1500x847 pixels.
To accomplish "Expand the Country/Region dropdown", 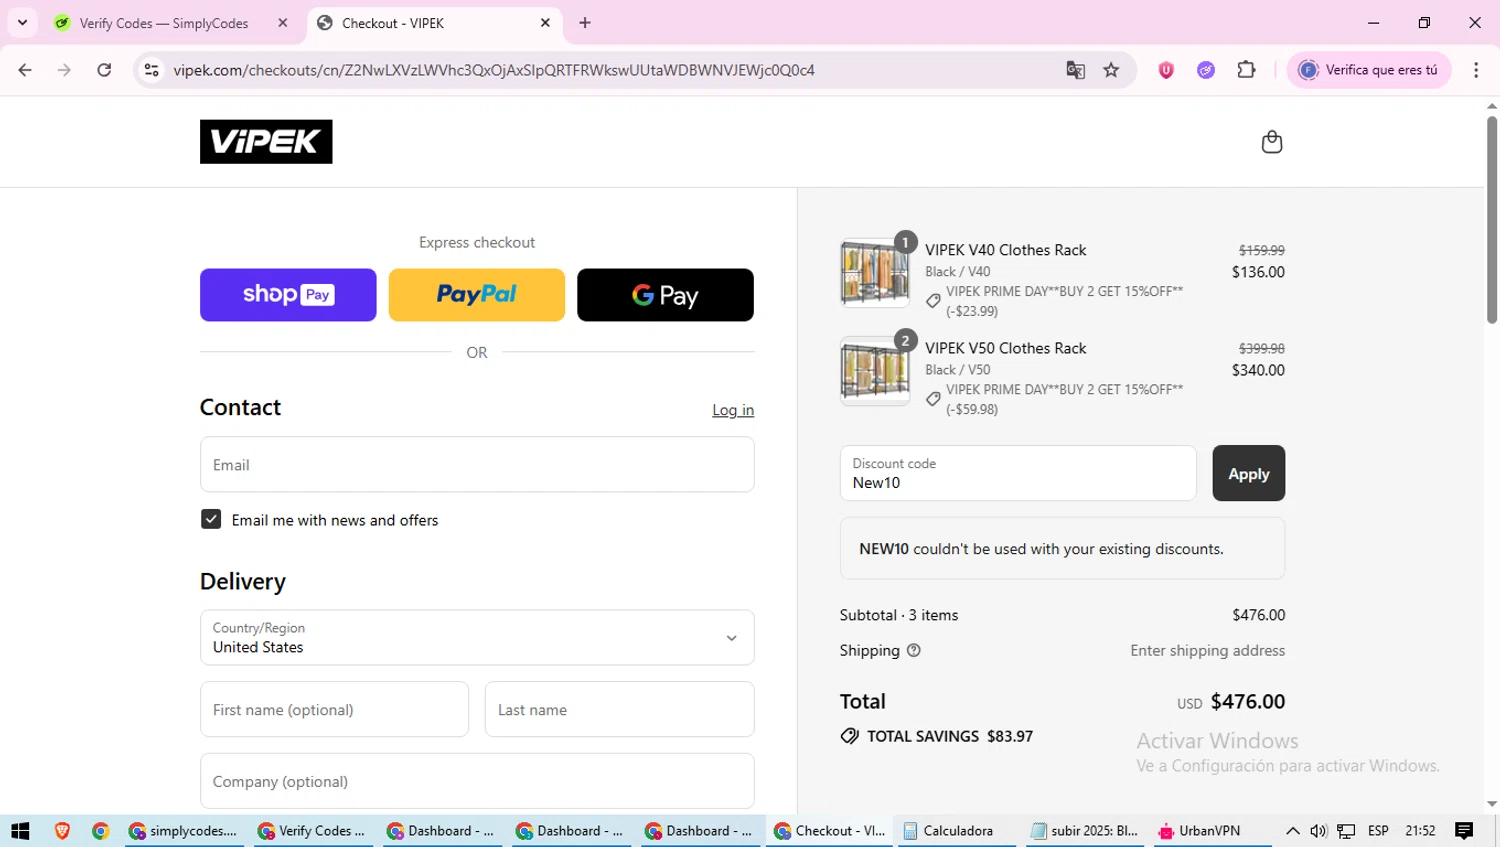I will 477,638.
